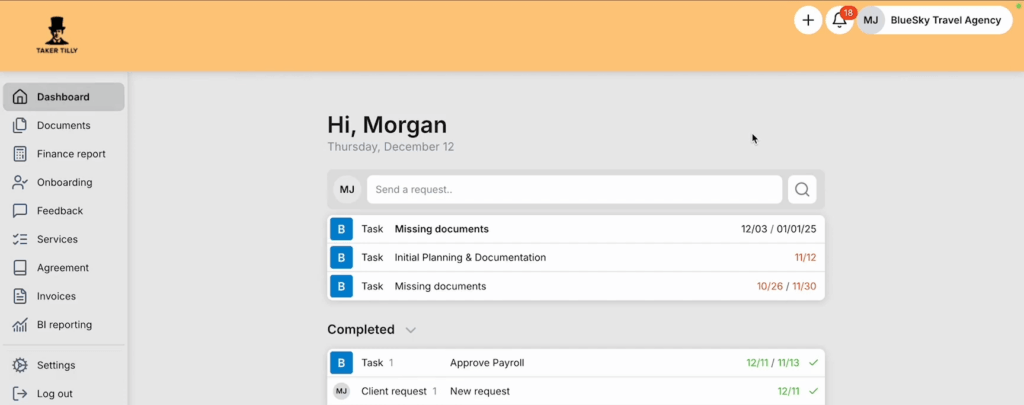Open the Initial Planning & Documentation task
Image resolution: width=1024 pixels, height=405 pixels.
click(470, 258)
